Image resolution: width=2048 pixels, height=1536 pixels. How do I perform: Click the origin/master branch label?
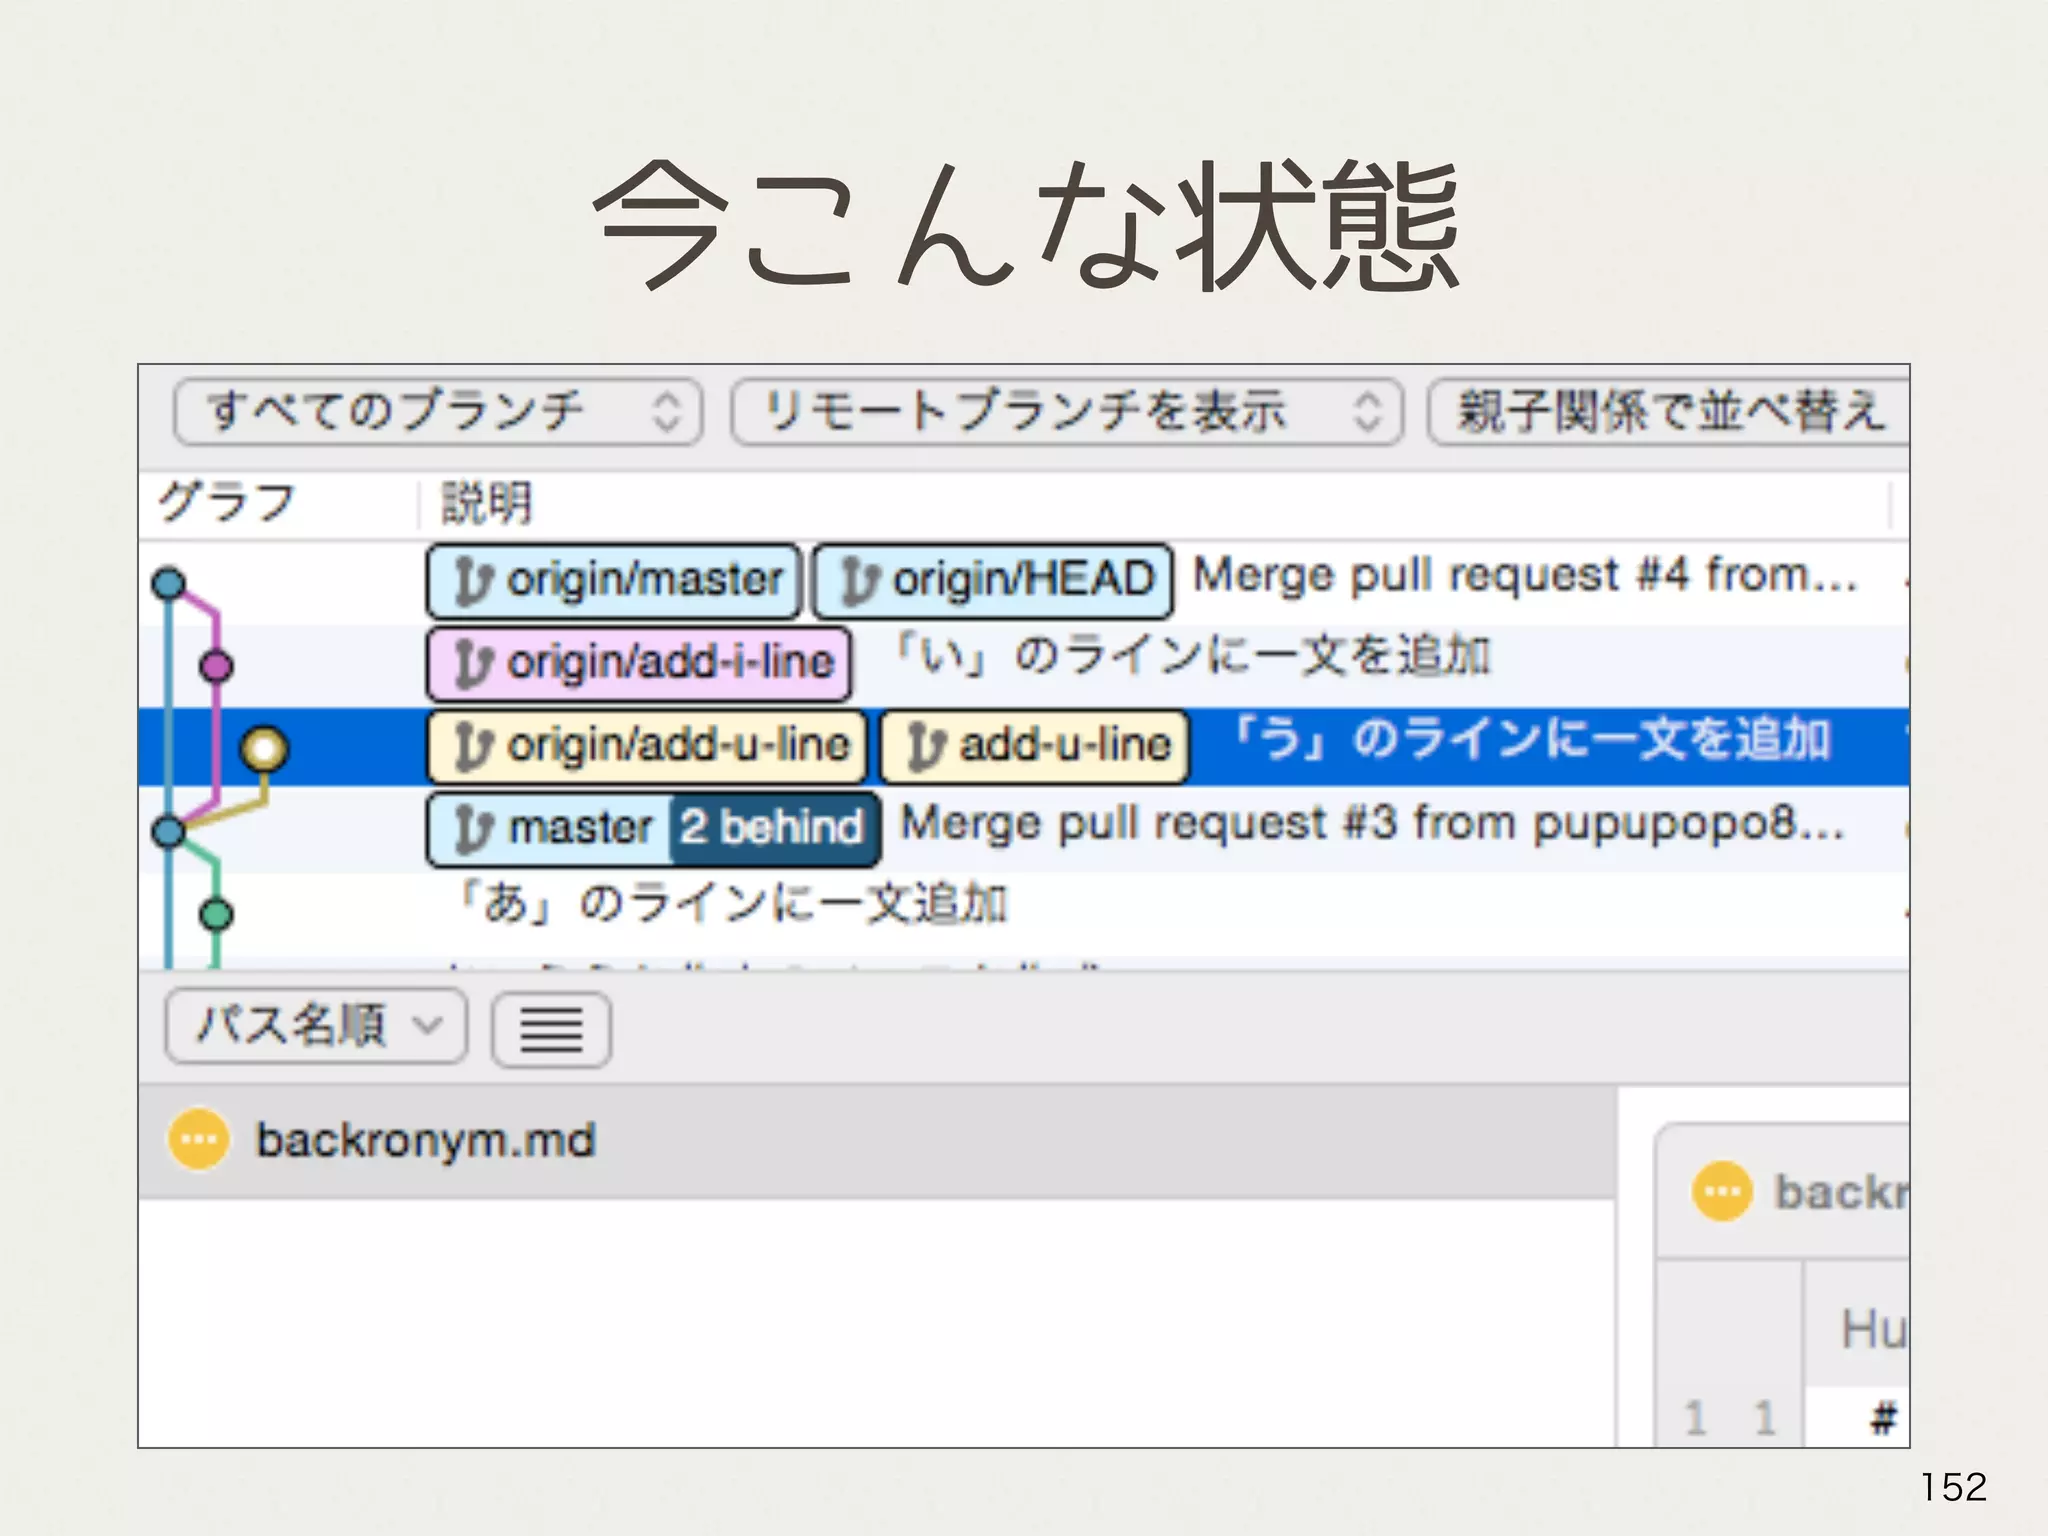click(x=614, y=581)
